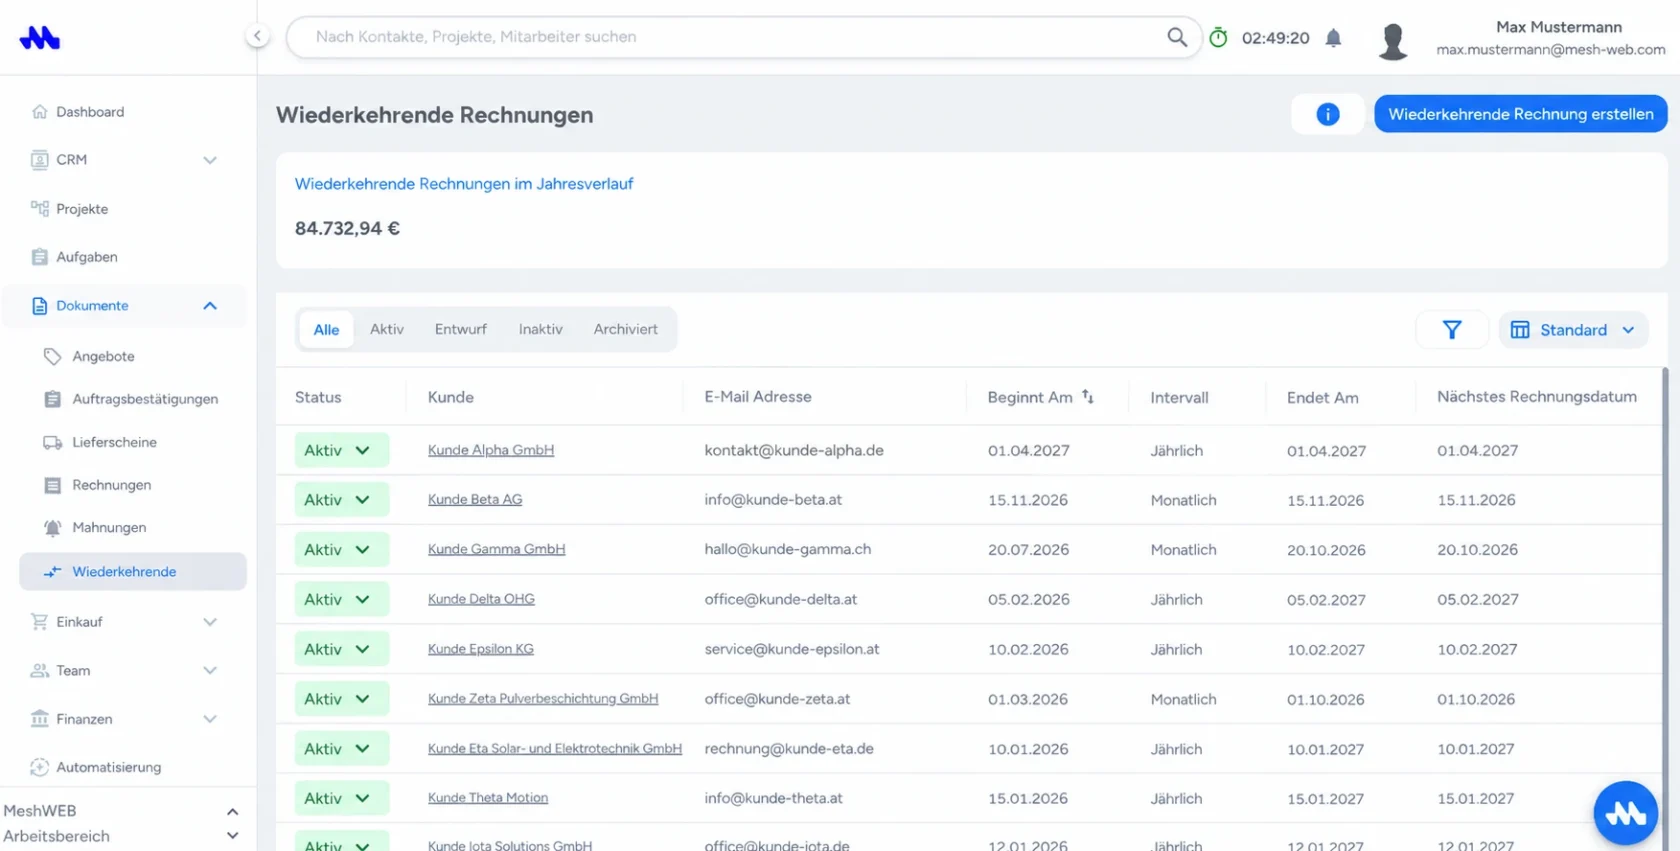
Task: Change status of Kunde Zeta Pulverbeschichtung
Action: point(341,699)
